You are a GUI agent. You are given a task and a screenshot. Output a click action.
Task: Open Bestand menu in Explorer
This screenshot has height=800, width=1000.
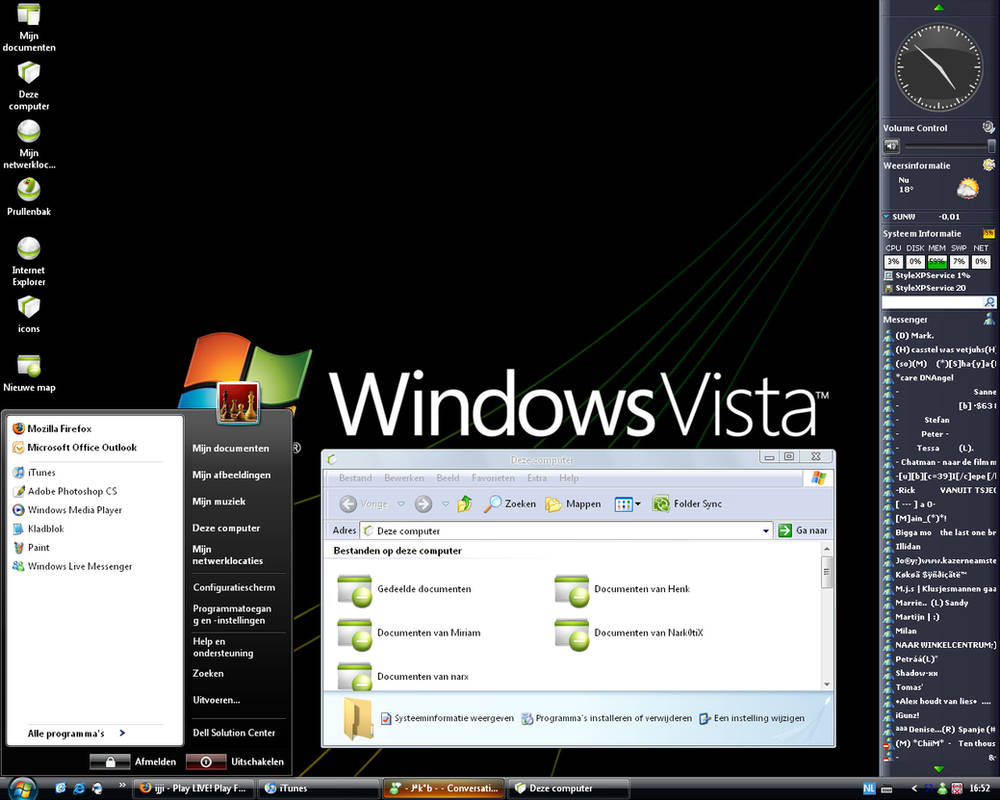[355, 478]
